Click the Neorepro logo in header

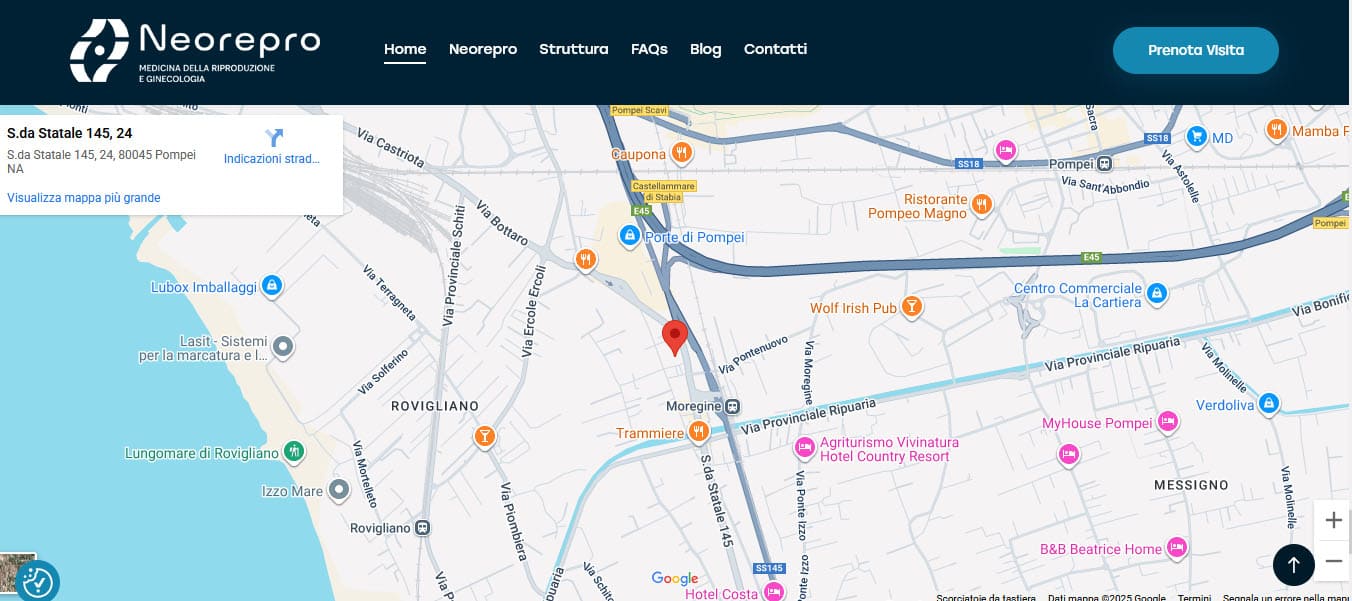(x=195, y=50)
